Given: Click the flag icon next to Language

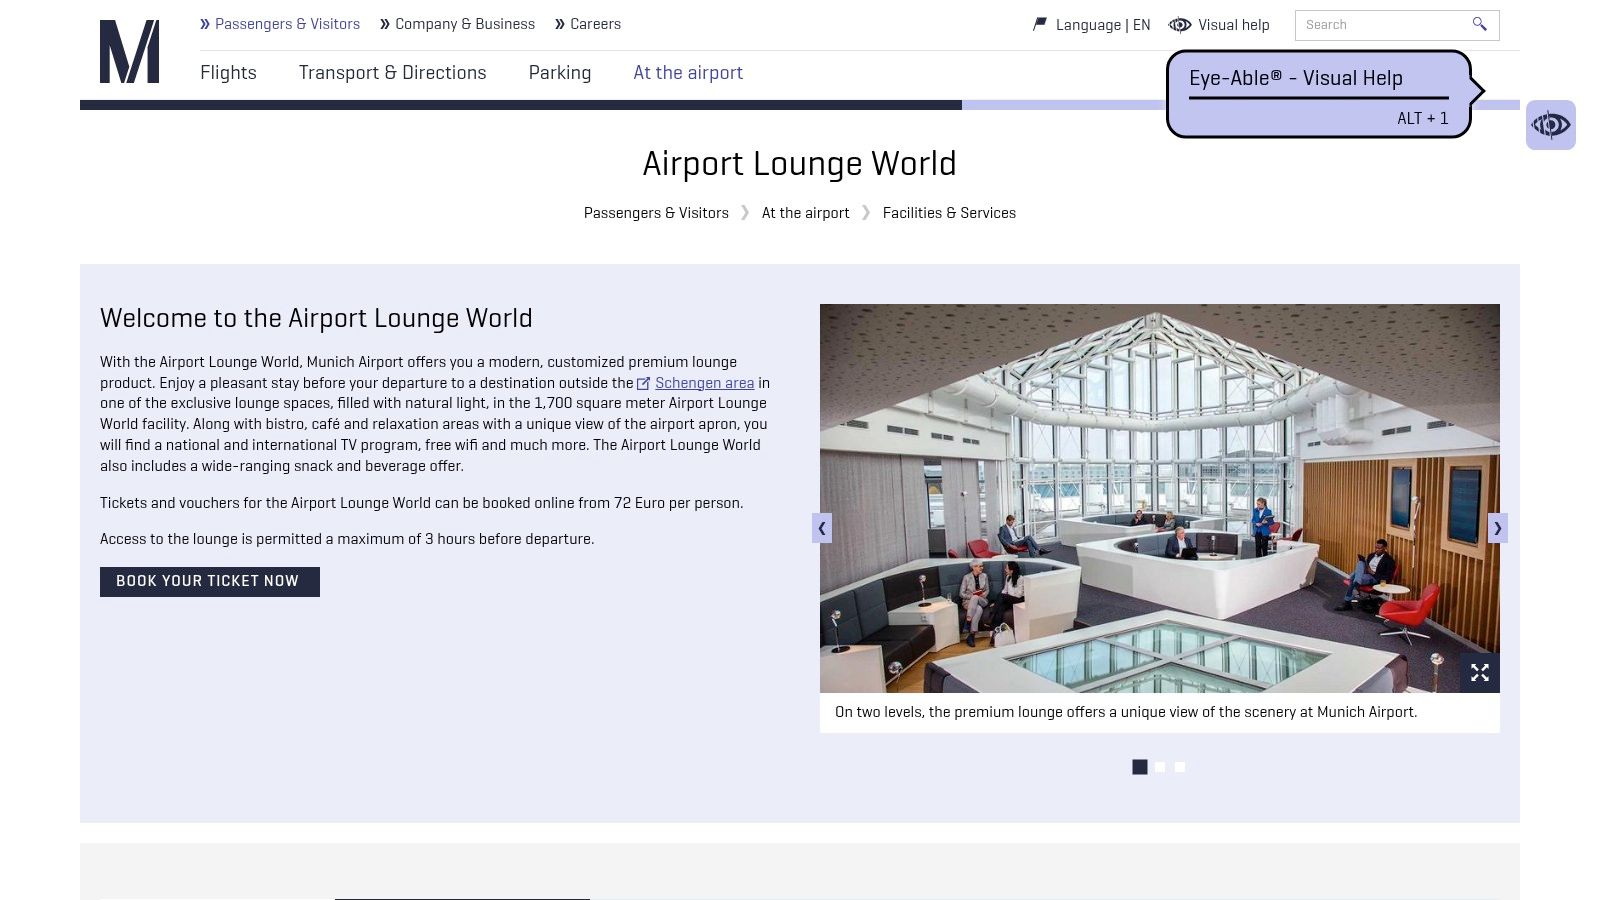Looking at the screenshot, I should click(1038, 22).
